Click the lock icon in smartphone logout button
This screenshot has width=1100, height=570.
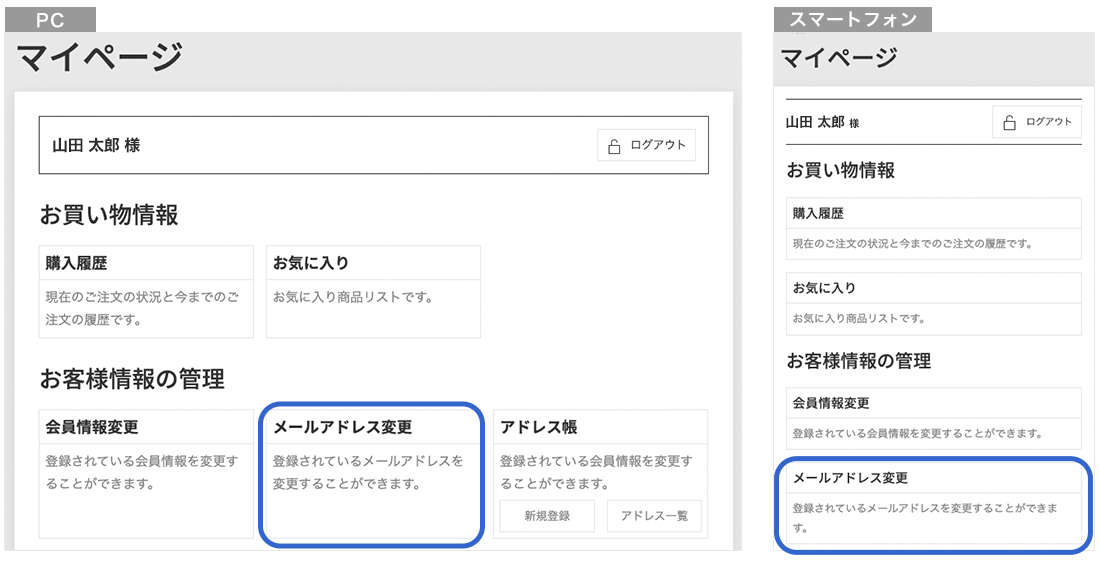(1009, 123)
